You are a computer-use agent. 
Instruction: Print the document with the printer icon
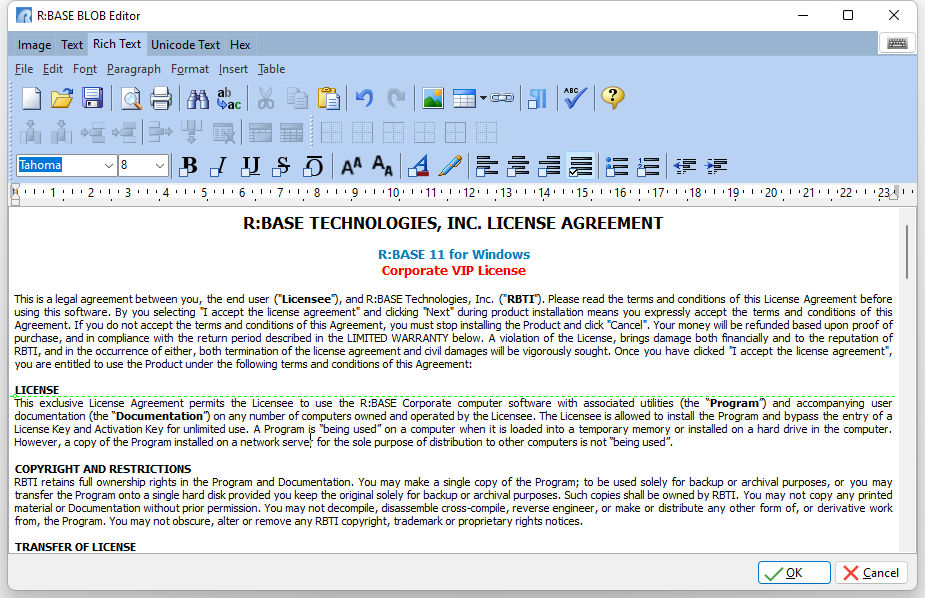pos(160,98)
